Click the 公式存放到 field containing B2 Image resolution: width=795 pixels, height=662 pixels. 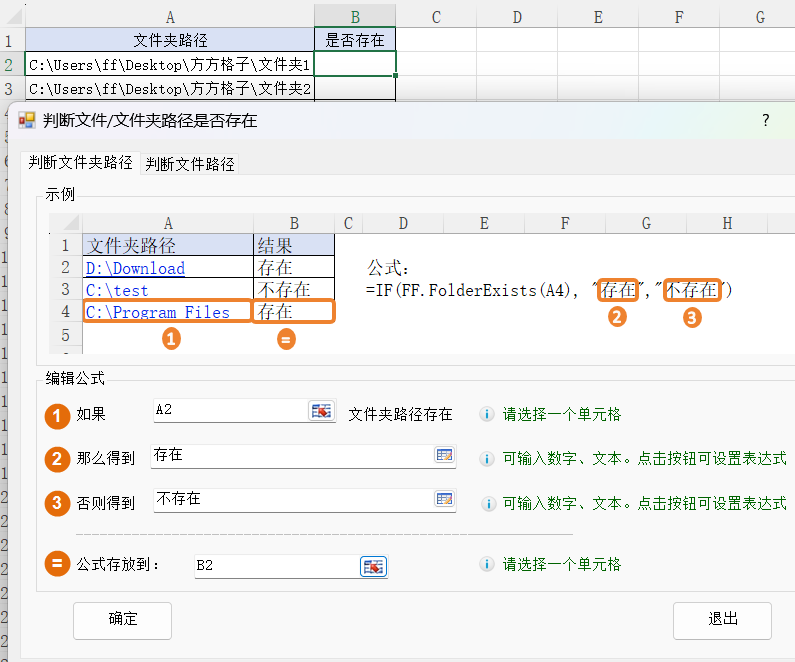tap(275, 566)
